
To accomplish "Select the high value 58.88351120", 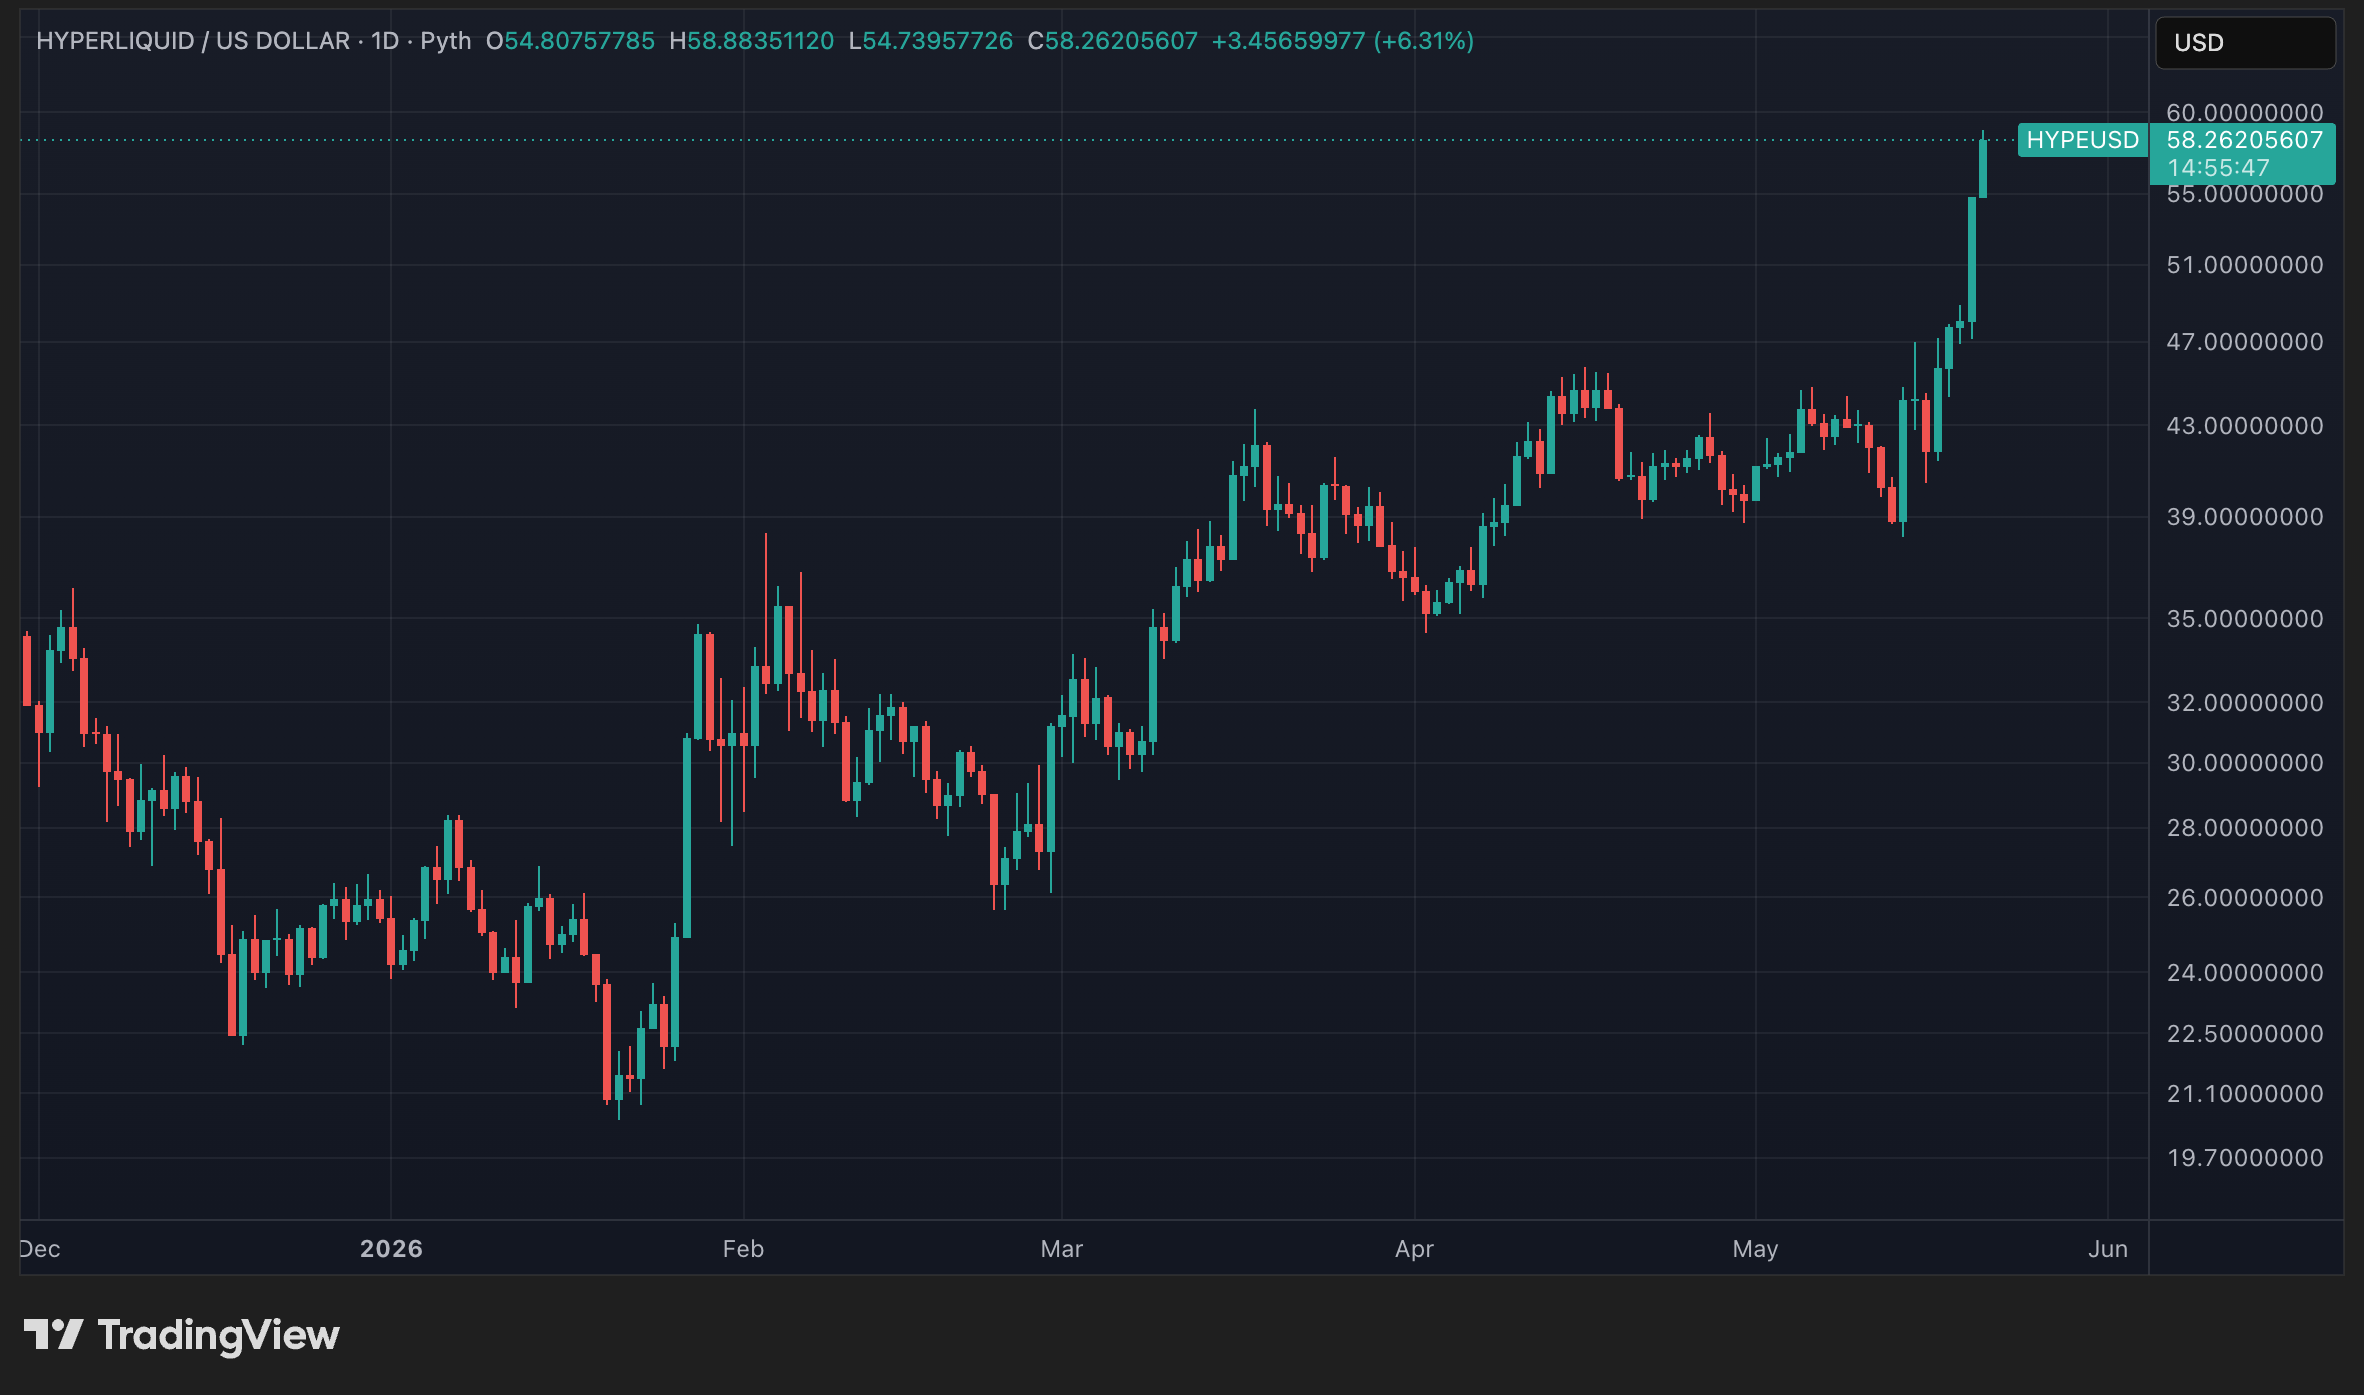I will click(760, 41).
